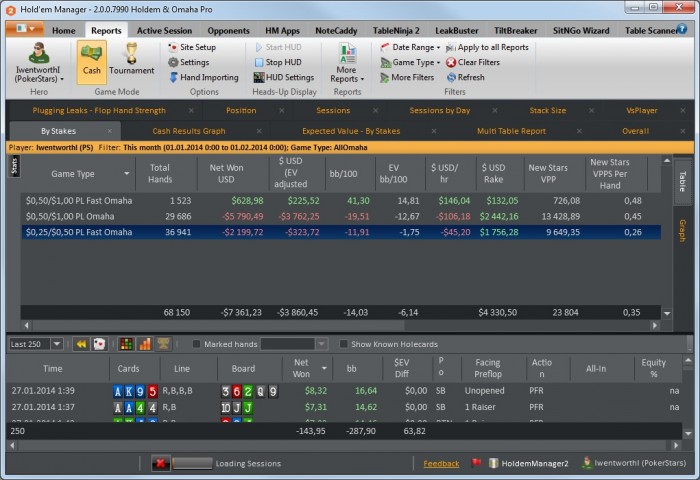Screen dimensions: 700x480
Task: Open Hand Importing
Action: pos(204,78)
